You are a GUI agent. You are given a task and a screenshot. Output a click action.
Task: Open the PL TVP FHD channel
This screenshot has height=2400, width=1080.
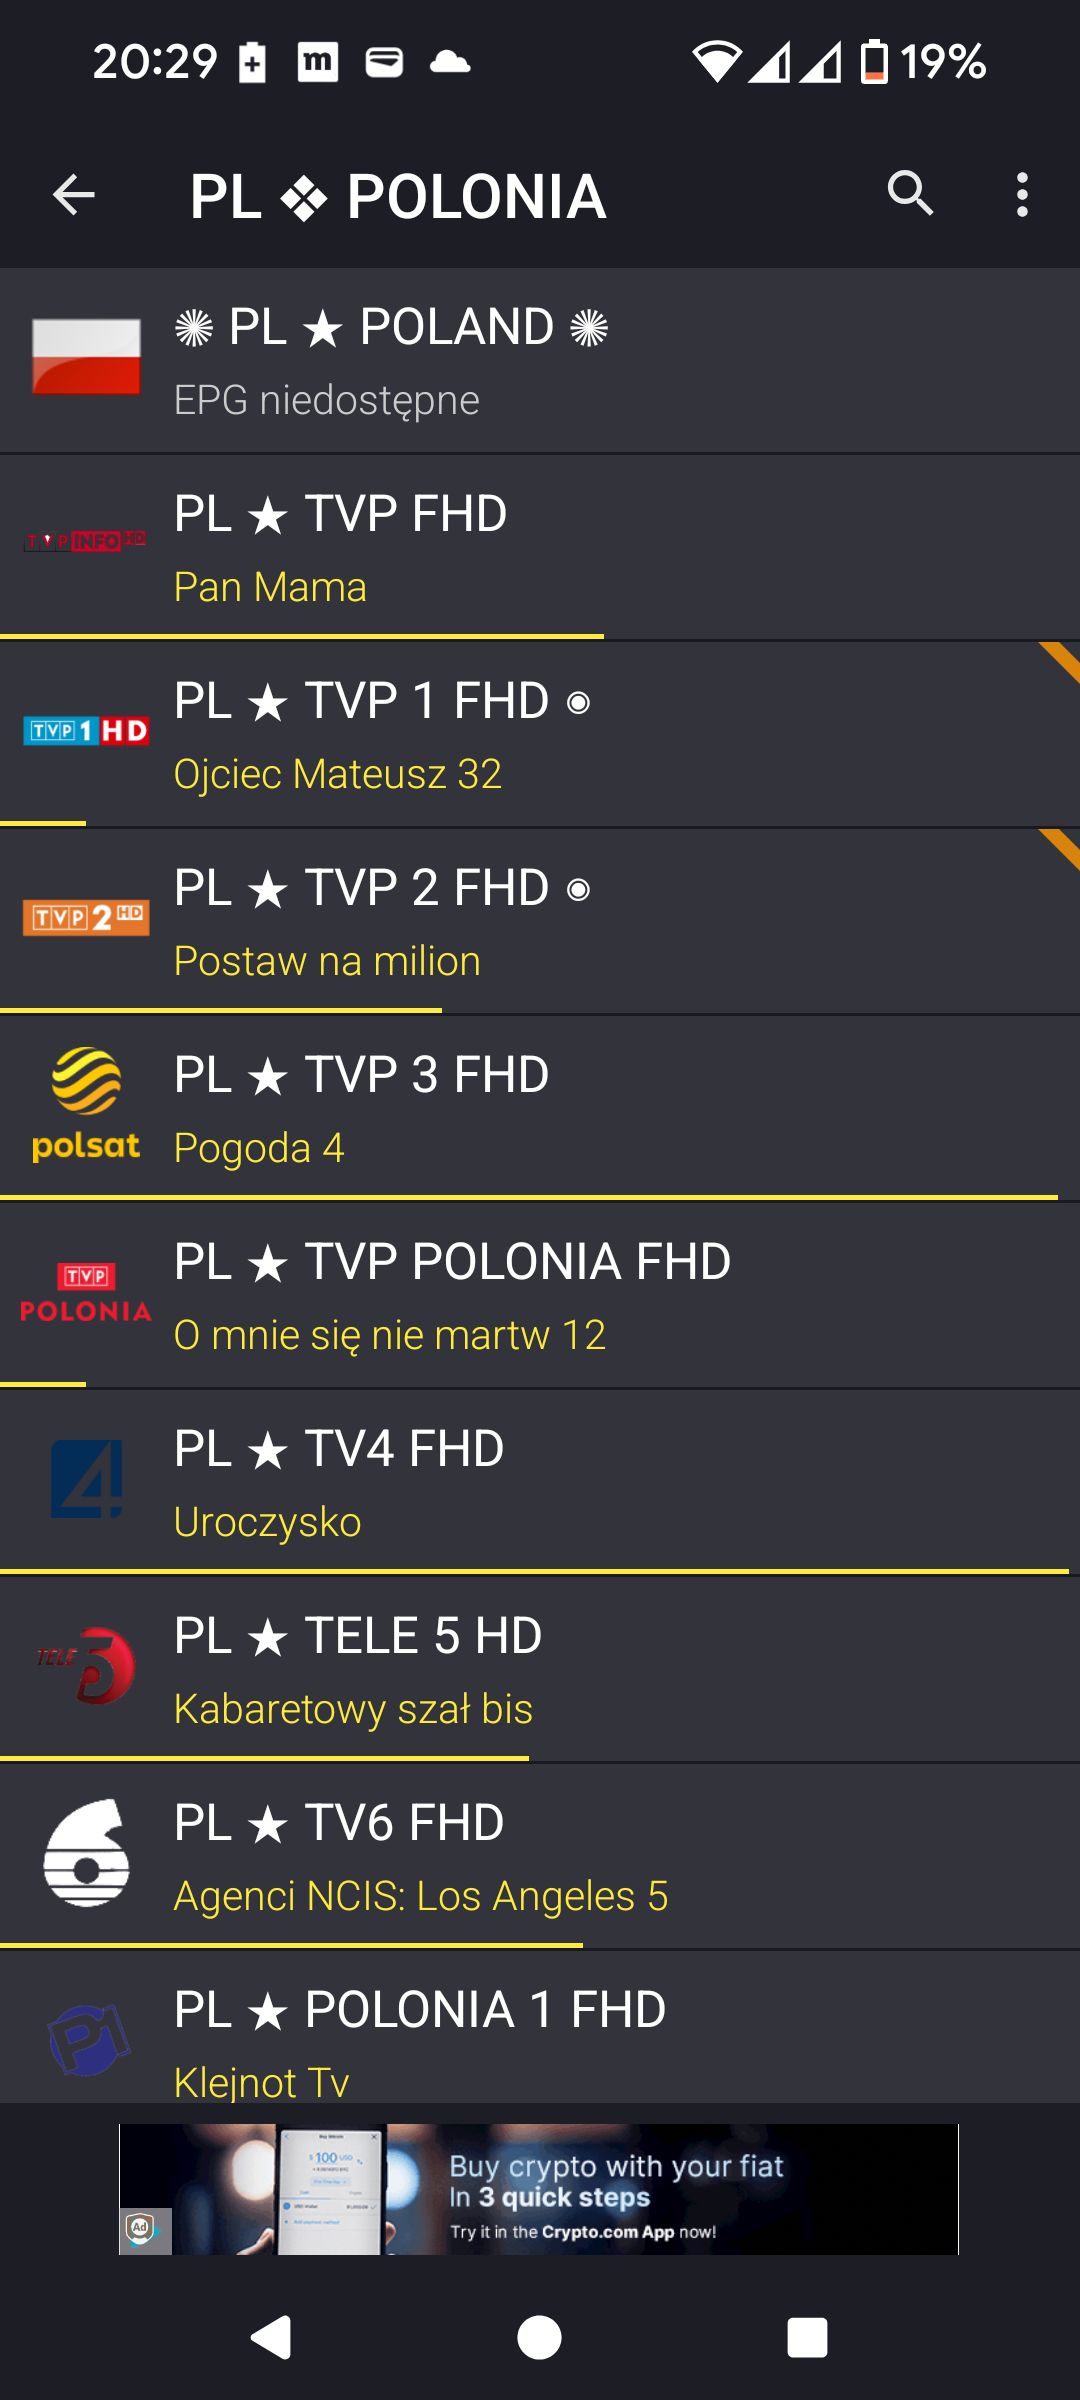pyautogui.click(x=340, y=514)
